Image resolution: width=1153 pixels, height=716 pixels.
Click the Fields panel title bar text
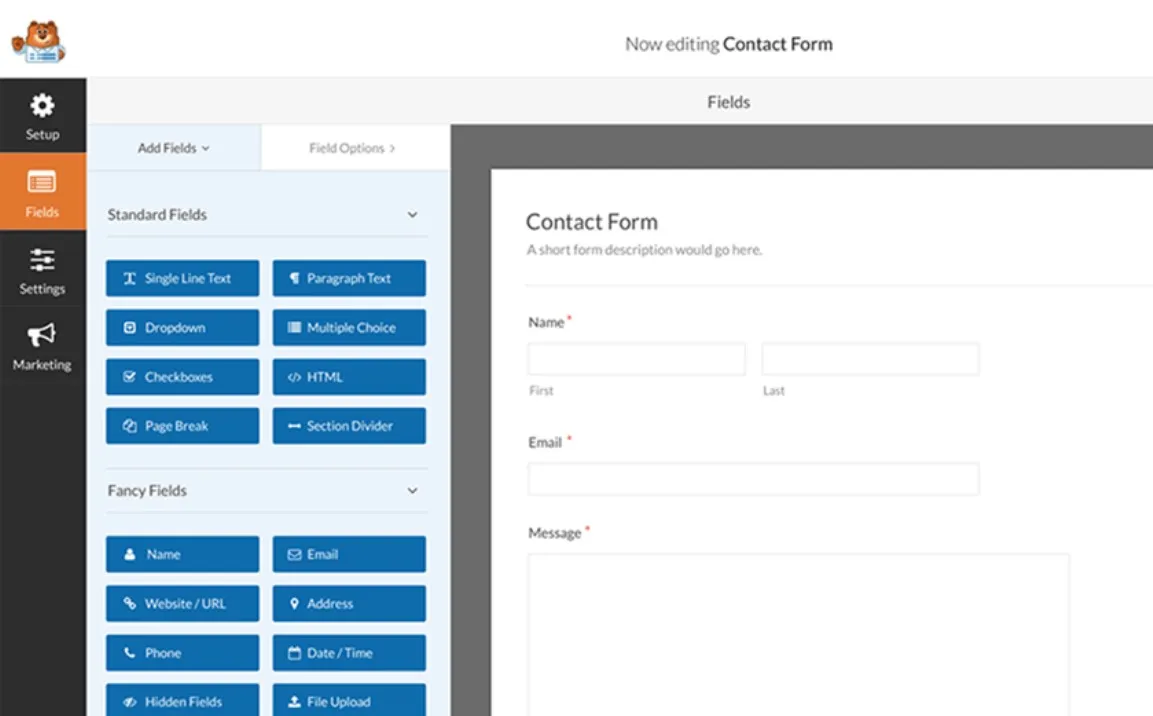tap(729, 102)
